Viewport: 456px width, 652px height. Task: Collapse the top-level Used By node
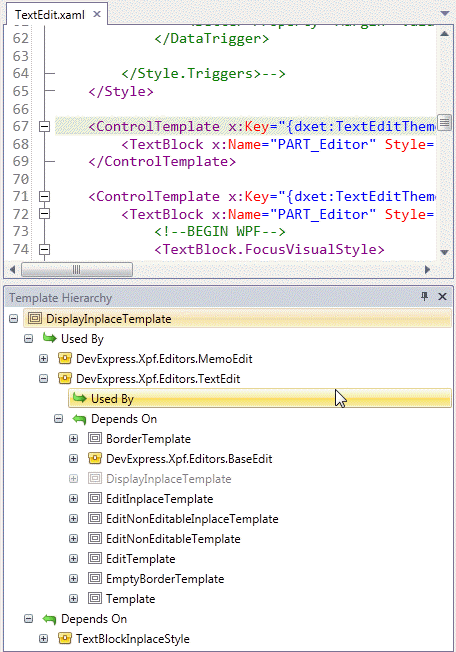28,339
